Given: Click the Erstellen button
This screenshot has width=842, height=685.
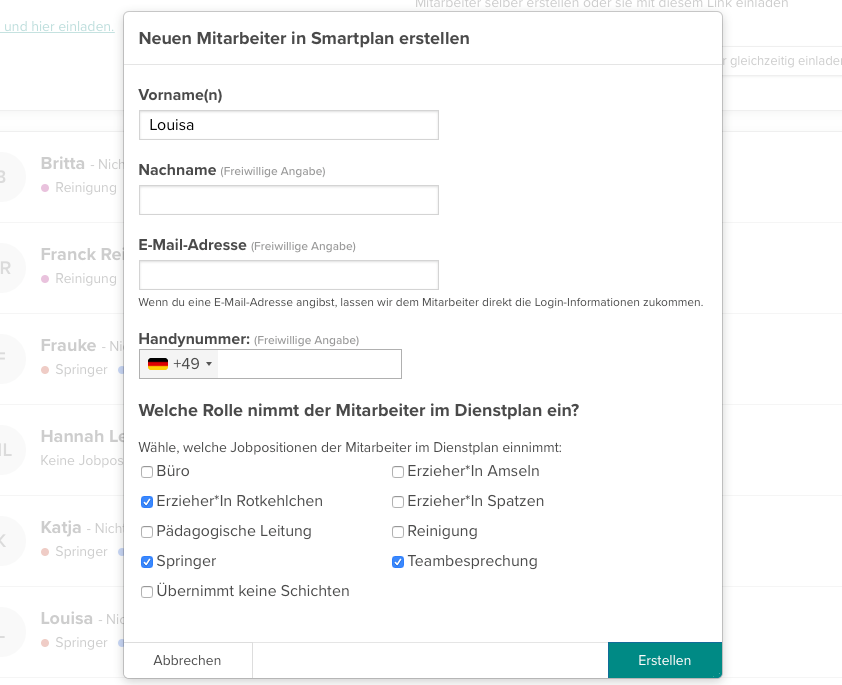Looking at the screenshot, I should pos(664,660).
